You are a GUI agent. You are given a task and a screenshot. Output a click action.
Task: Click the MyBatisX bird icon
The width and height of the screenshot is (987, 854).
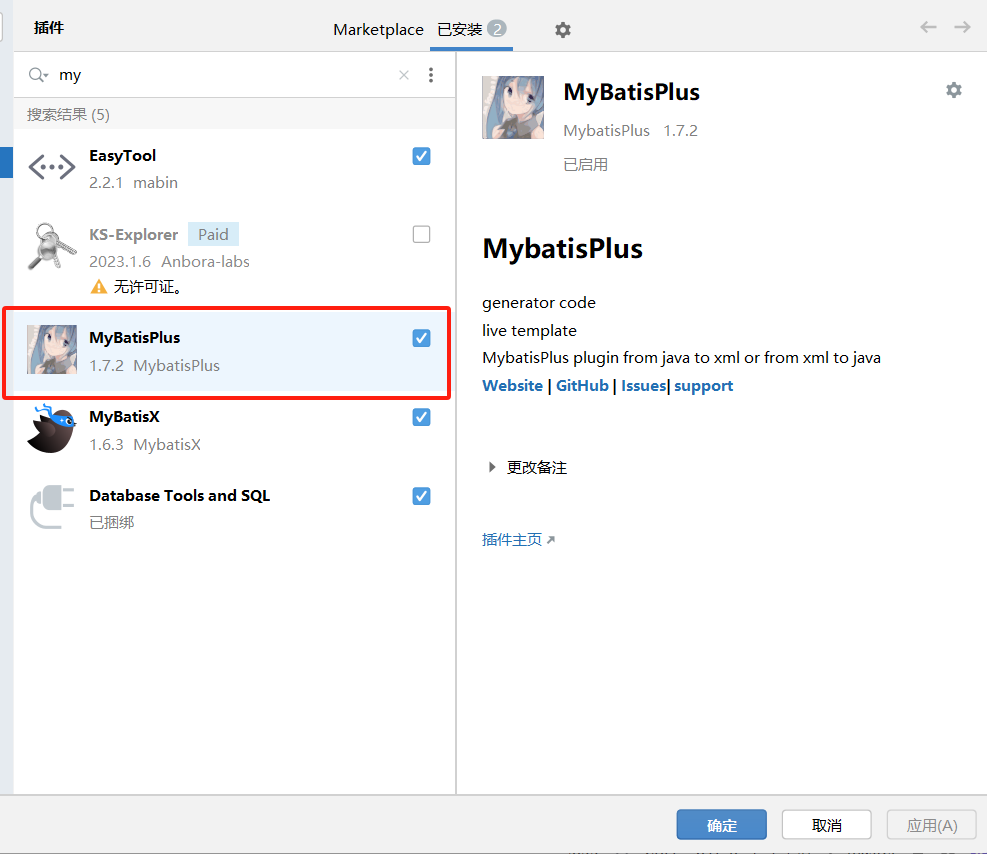tap(51, 429)
